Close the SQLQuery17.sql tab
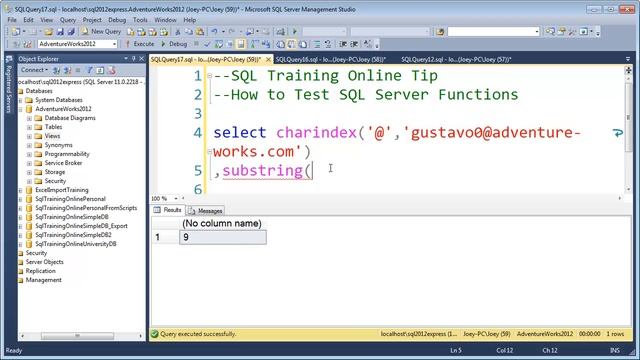Screen dimensions: 640x360 click(268, 60)
